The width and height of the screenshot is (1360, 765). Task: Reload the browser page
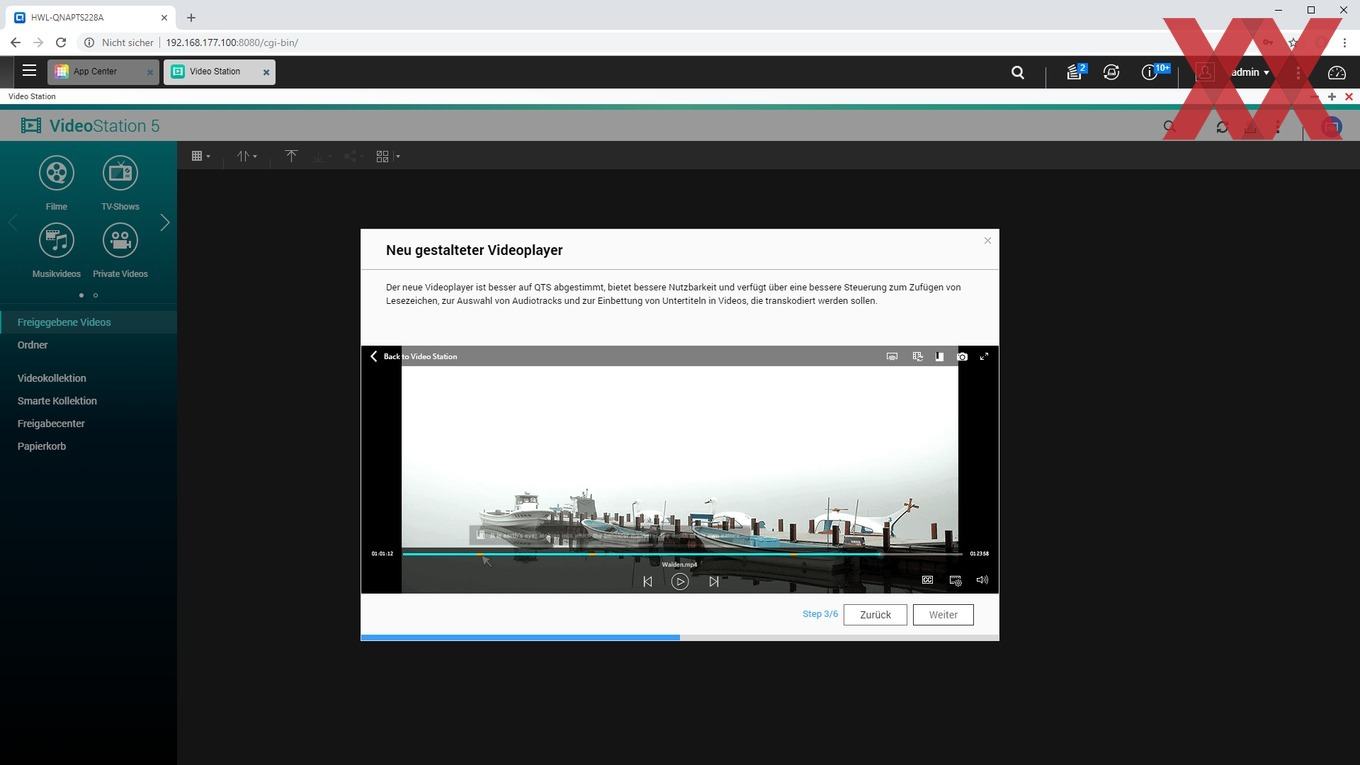(61, 43)
